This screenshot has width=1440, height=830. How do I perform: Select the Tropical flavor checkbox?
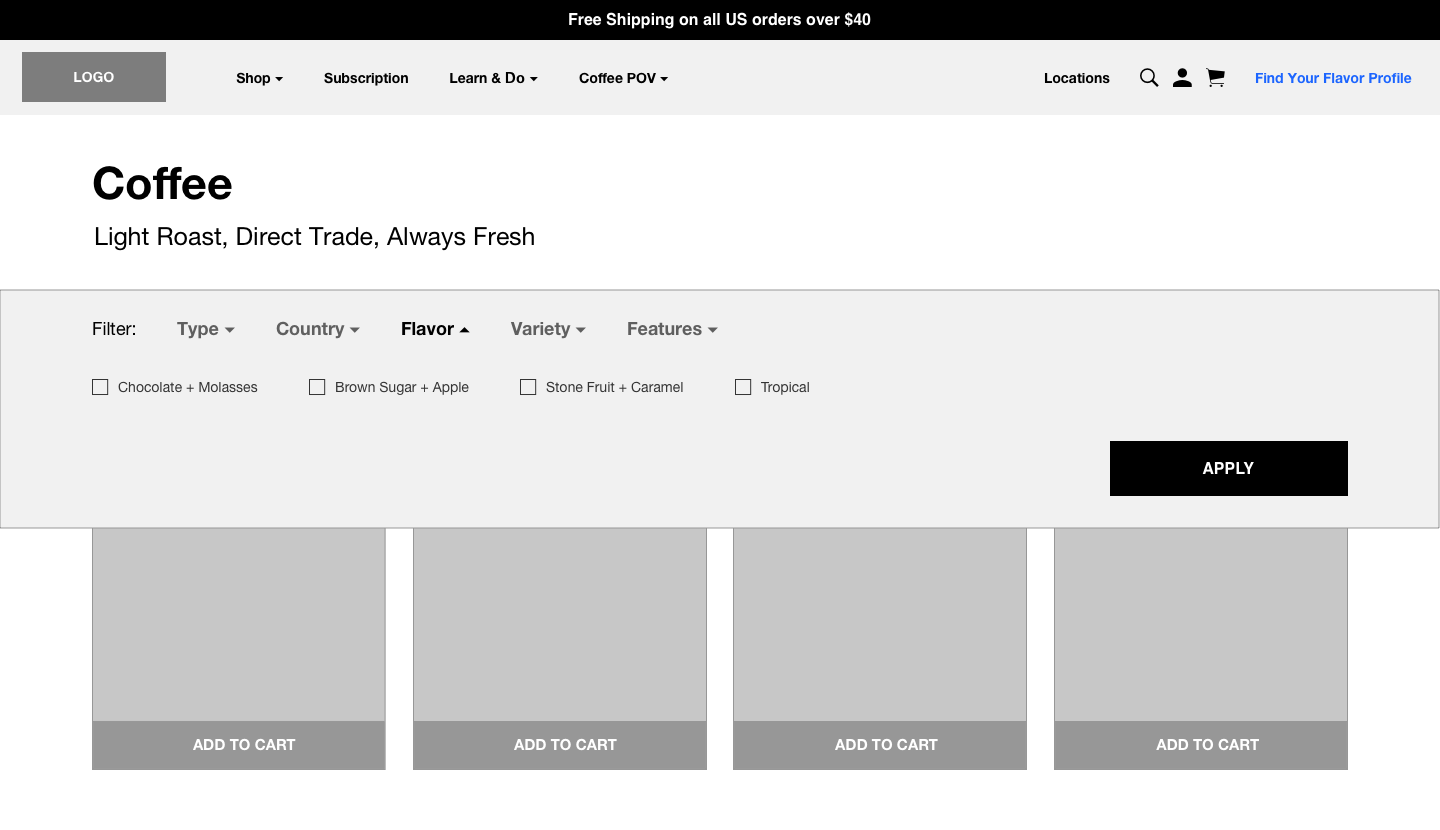(743, 387)
